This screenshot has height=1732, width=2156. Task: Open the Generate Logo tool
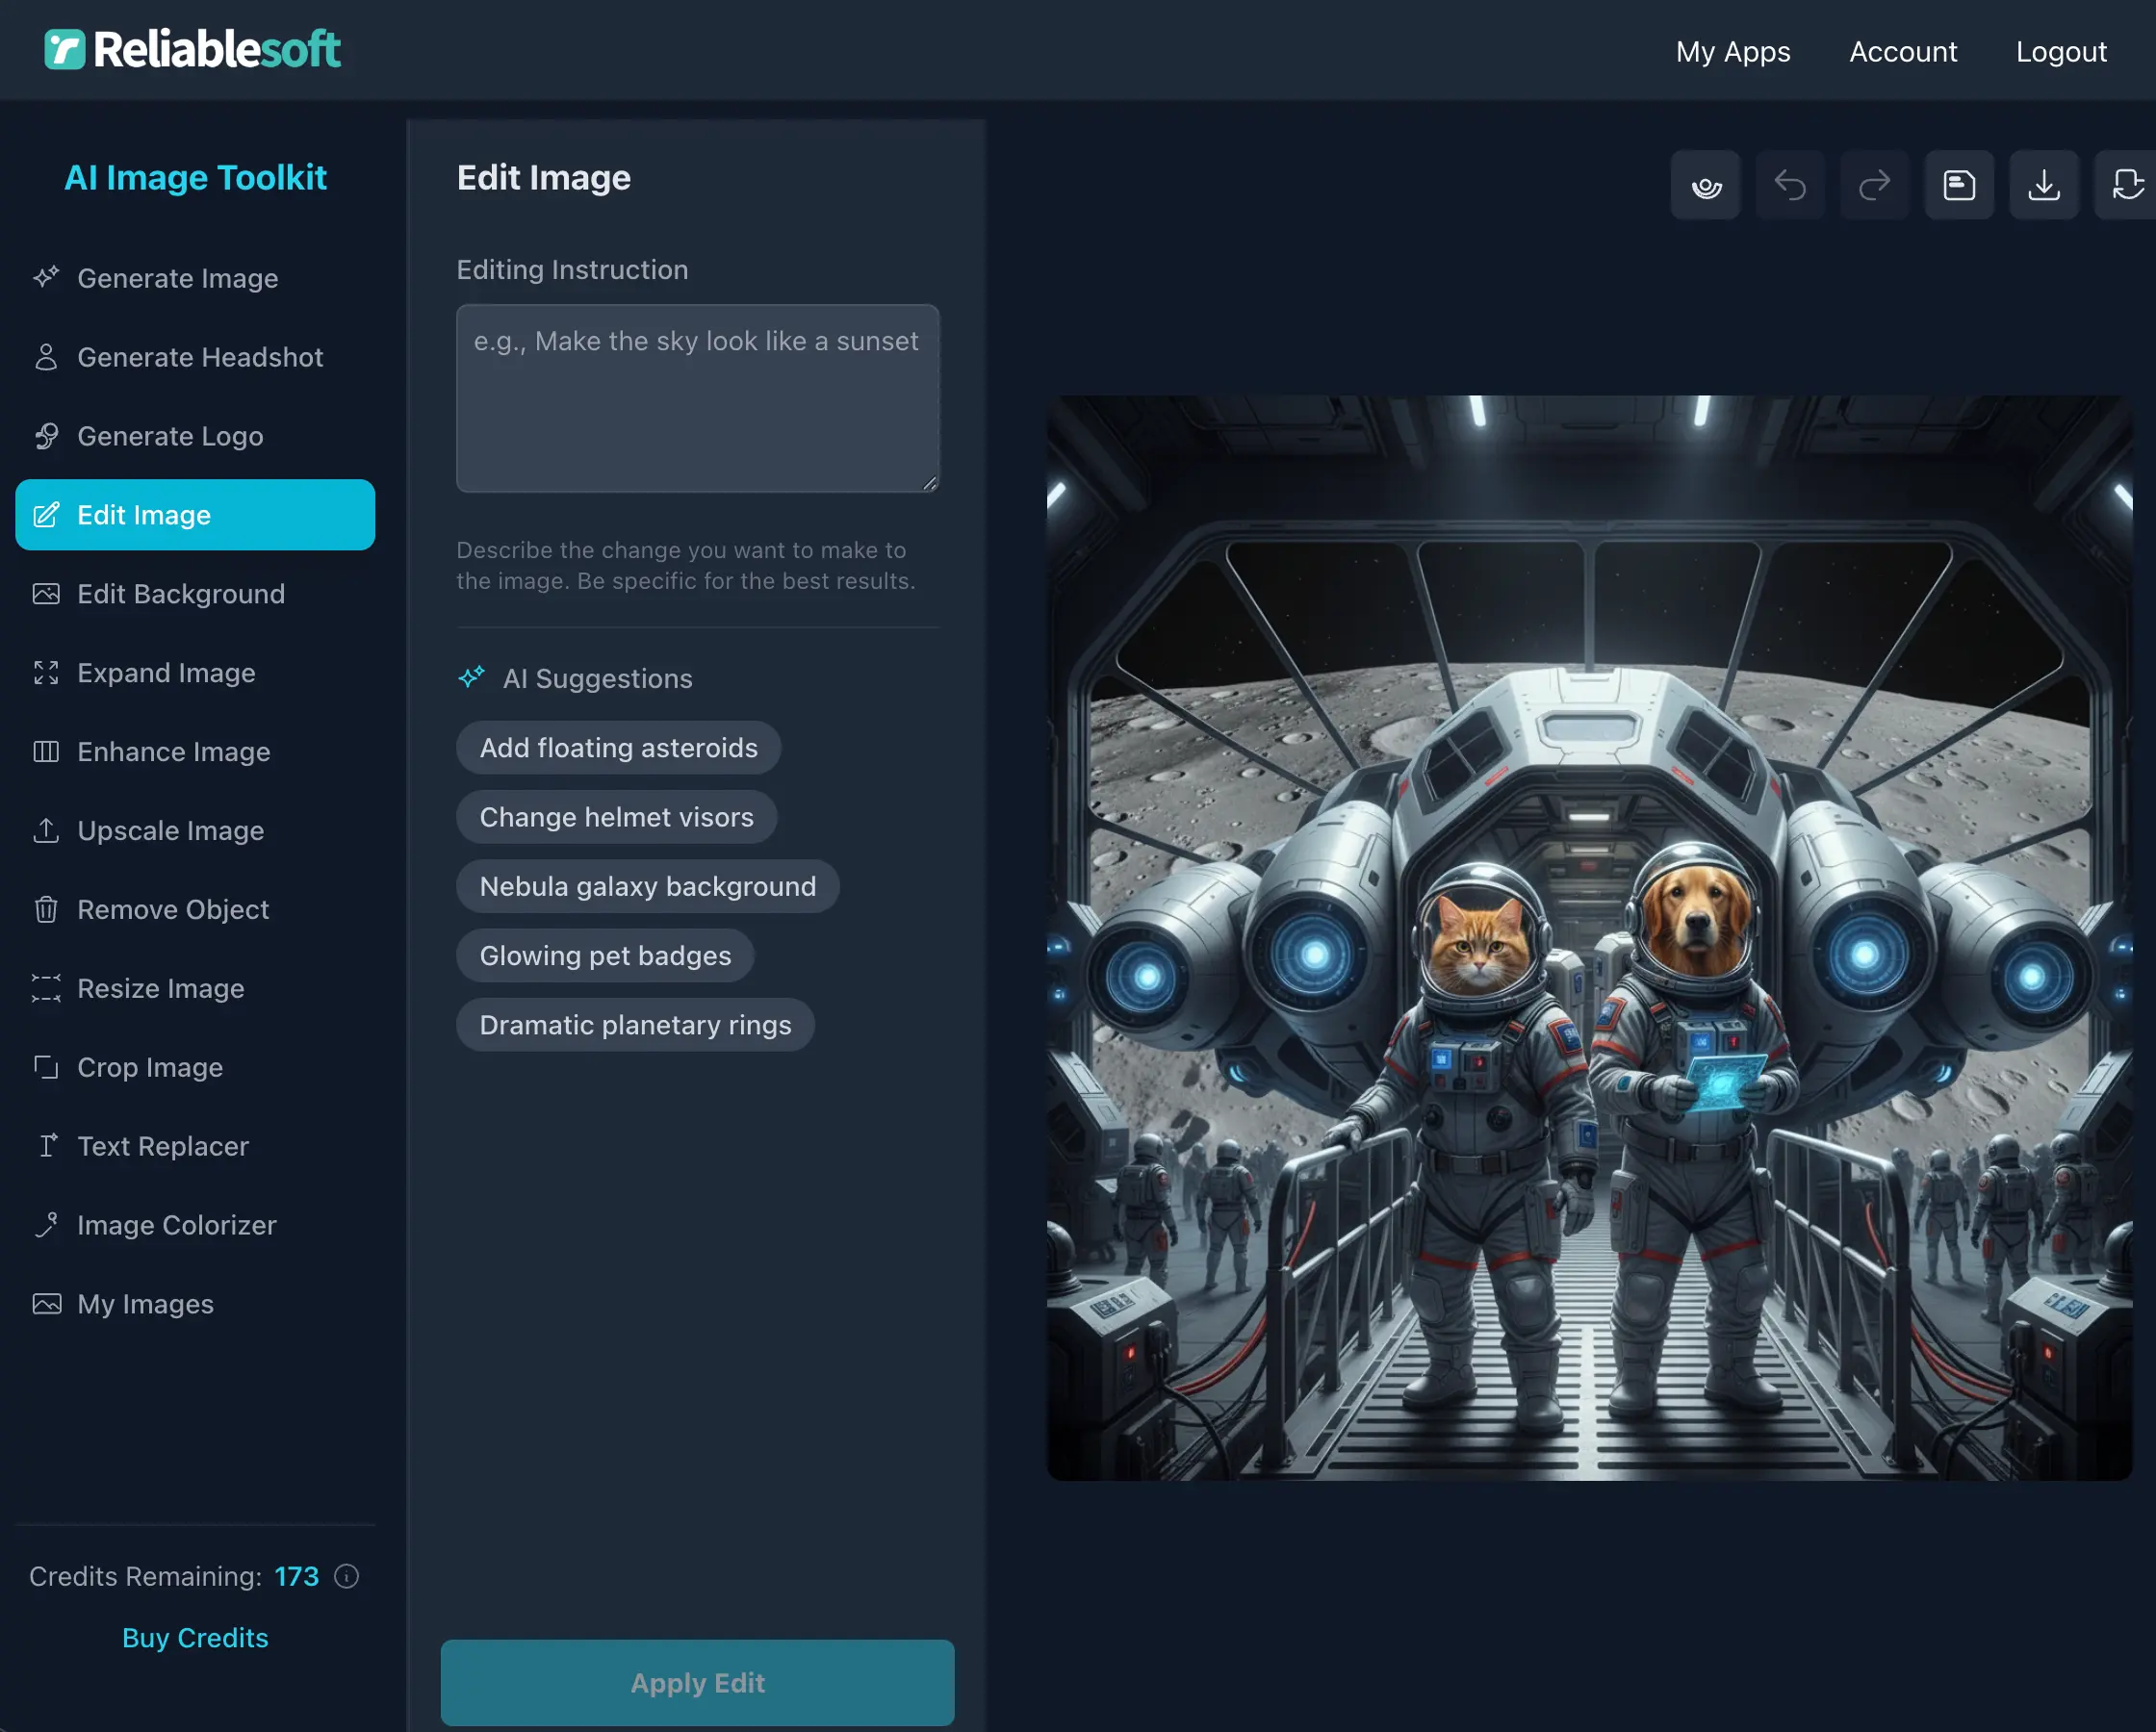point(170,436)
